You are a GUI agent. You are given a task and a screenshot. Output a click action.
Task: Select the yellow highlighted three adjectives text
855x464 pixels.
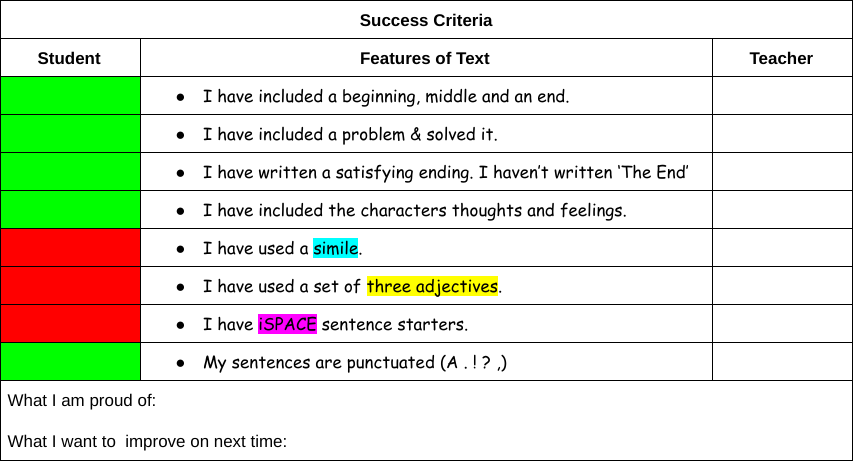point(432,286)
